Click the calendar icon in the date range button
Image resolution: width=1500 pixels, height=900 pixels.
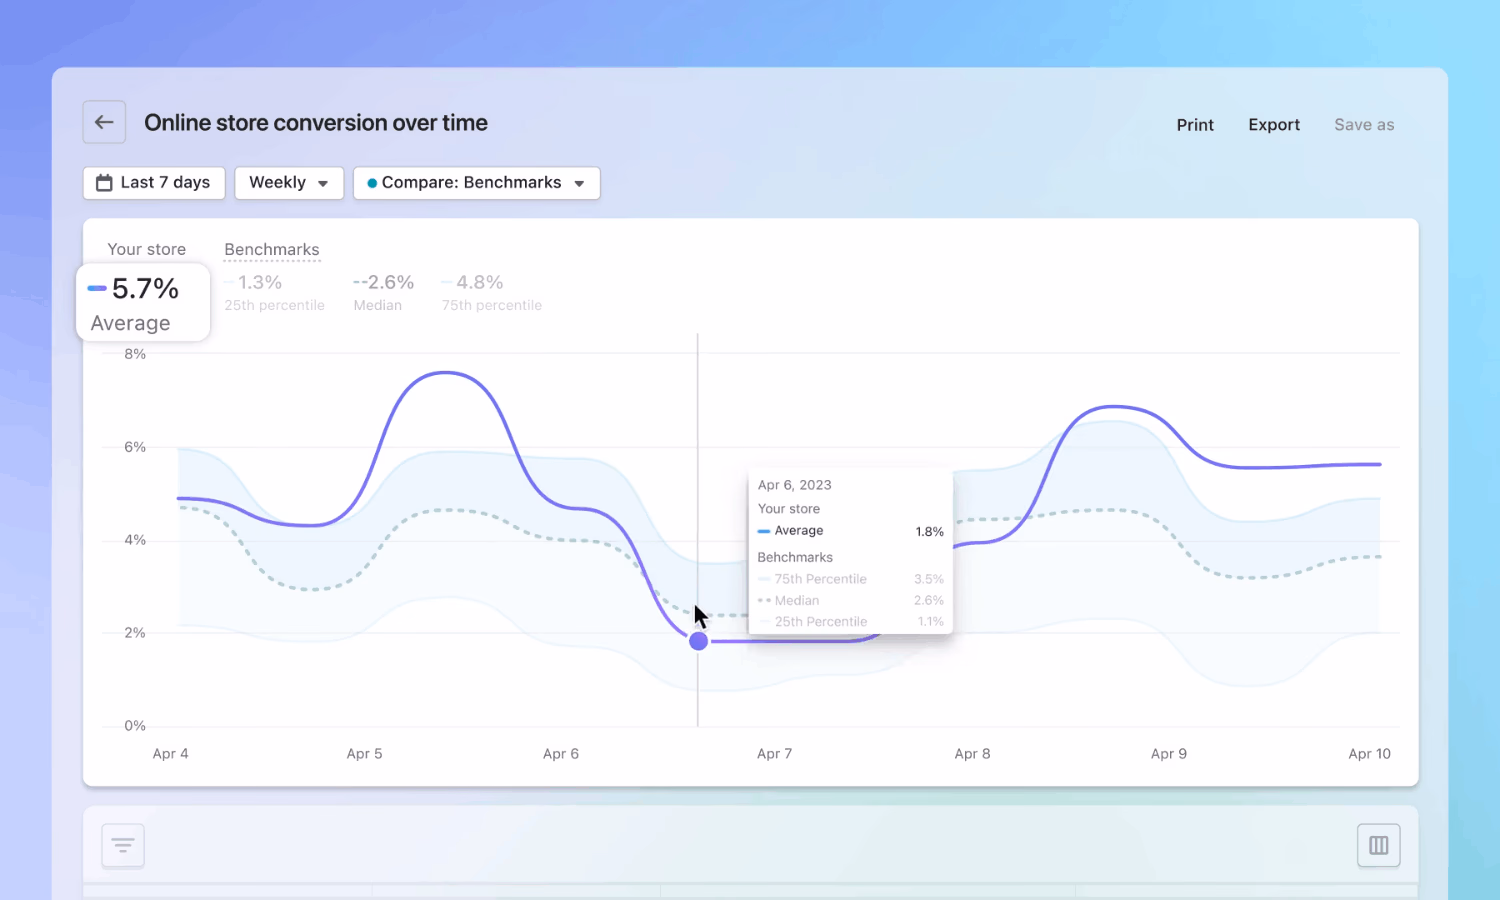pyautogui.click(x=104, y=183)
